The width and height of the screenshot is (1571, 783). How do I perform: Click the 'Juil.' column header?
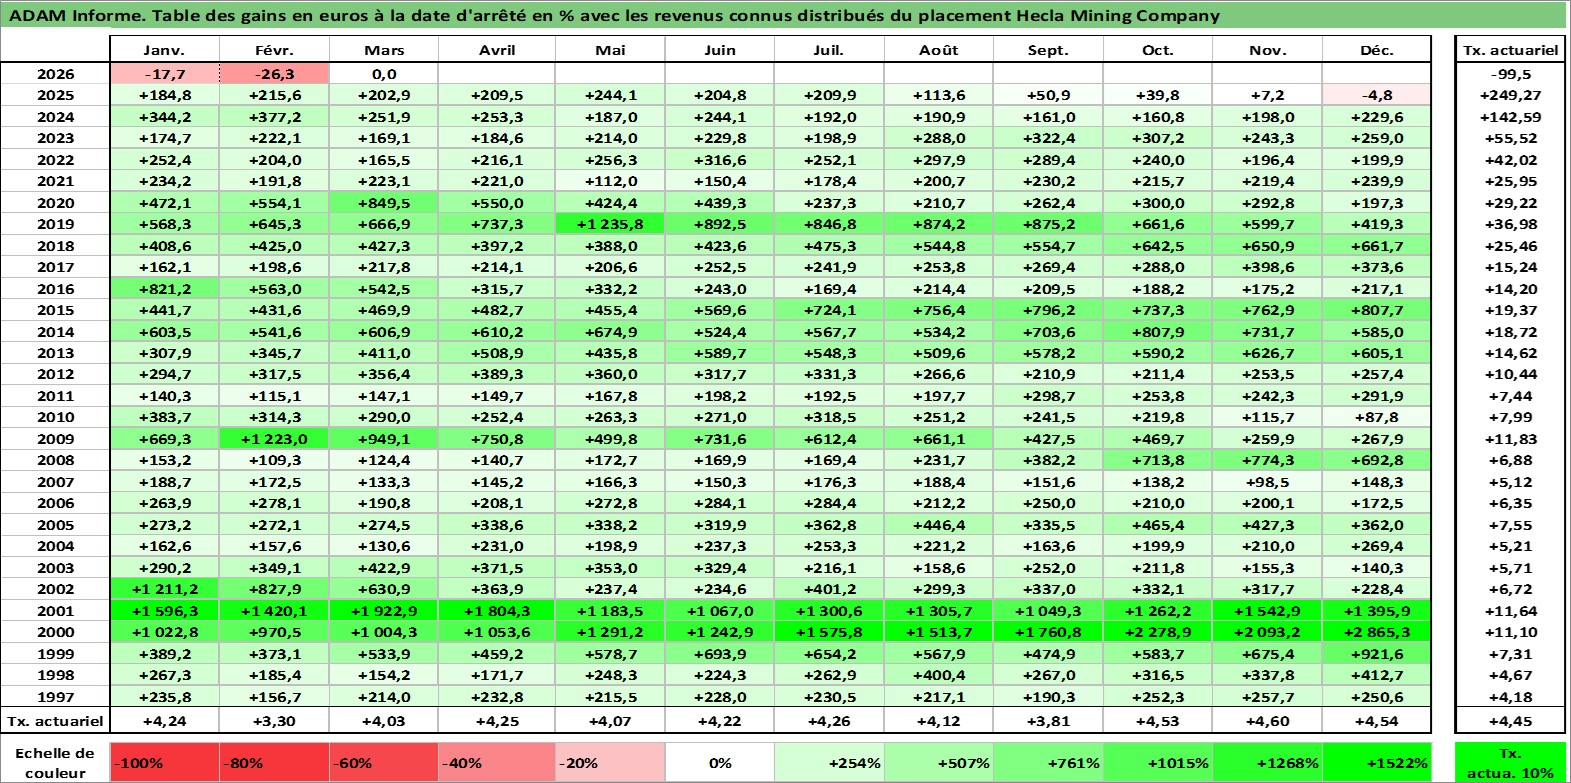pos(829,50)
